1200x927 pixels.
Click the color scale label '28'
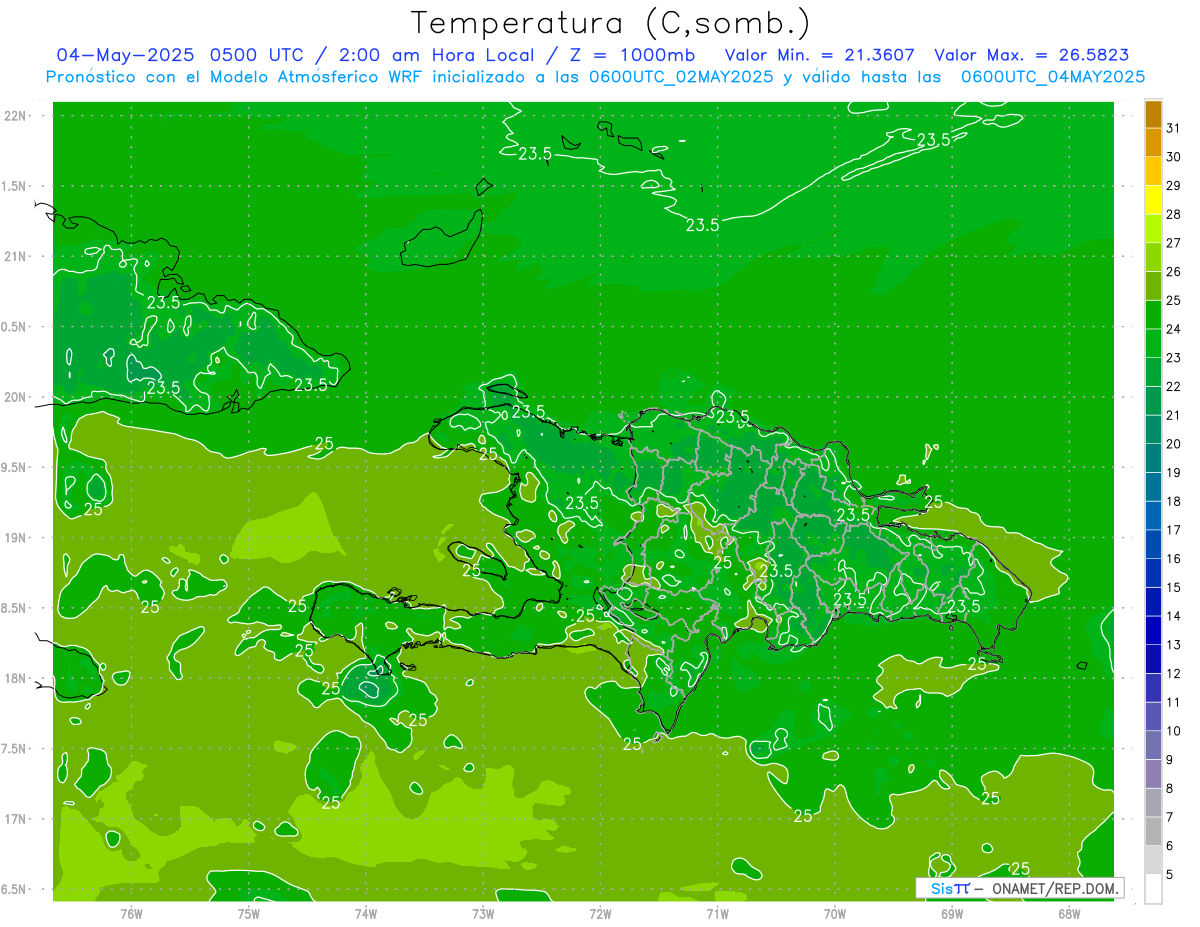point(1174,214)
